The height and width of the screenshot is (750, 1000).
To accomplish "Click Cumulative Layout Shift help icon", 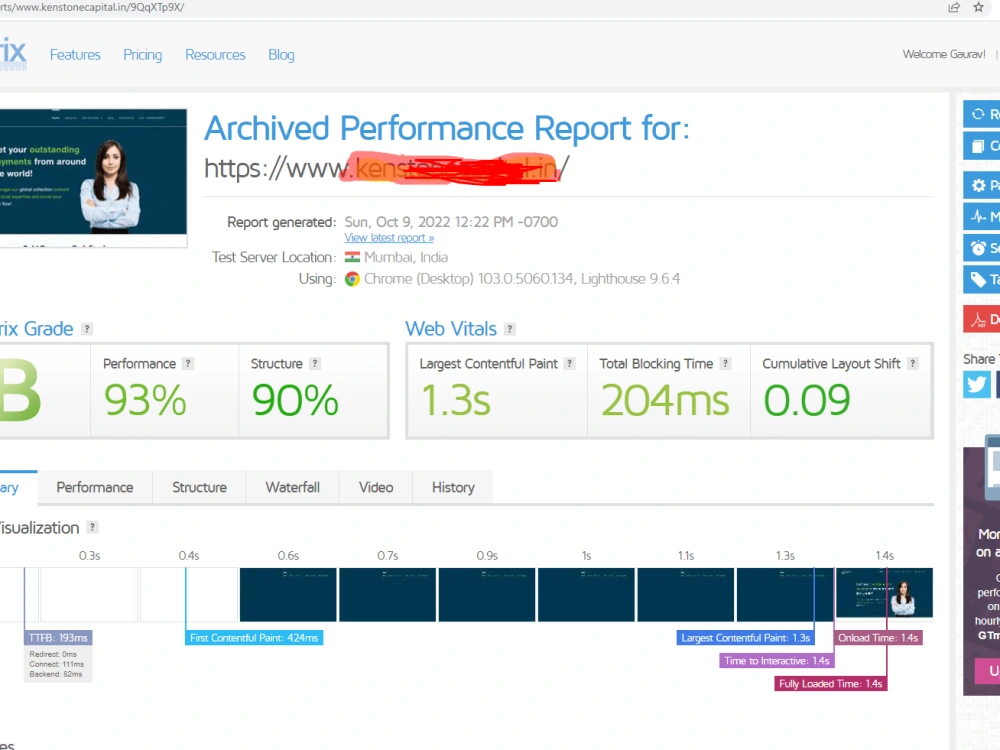I will coord(913,364).
